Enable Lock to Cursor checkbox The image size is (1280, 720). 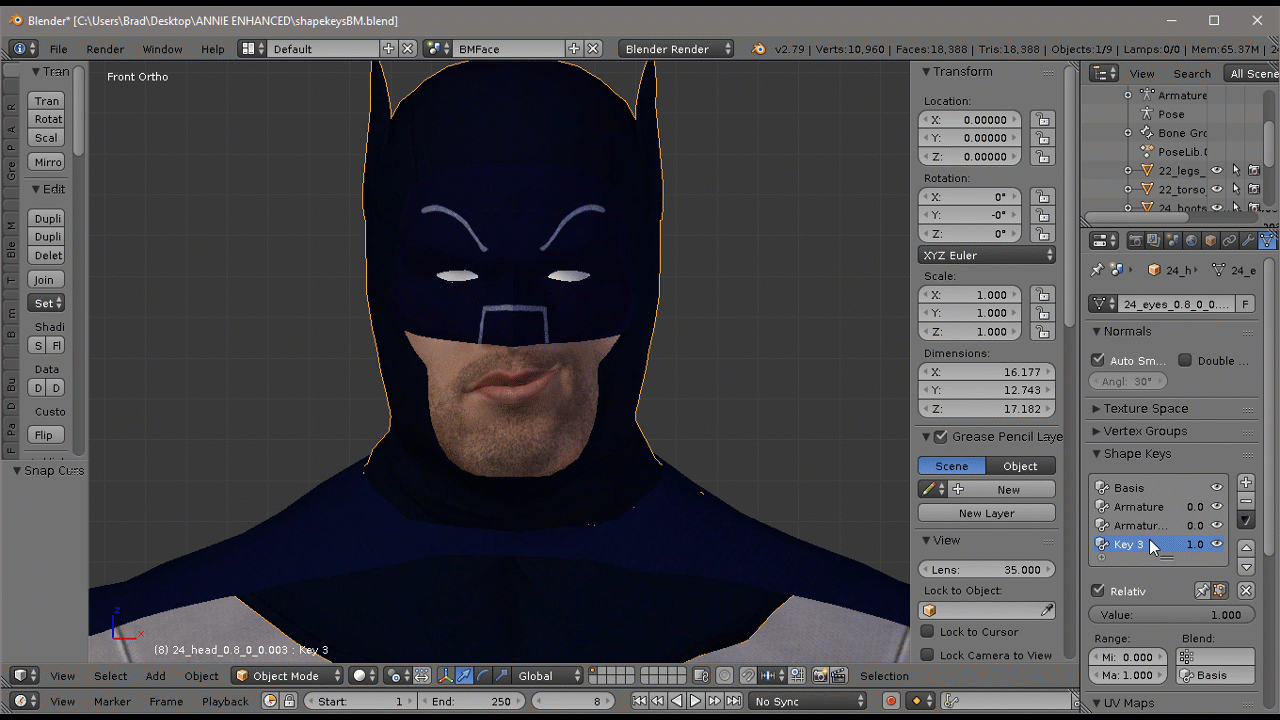tap(928, 632)
